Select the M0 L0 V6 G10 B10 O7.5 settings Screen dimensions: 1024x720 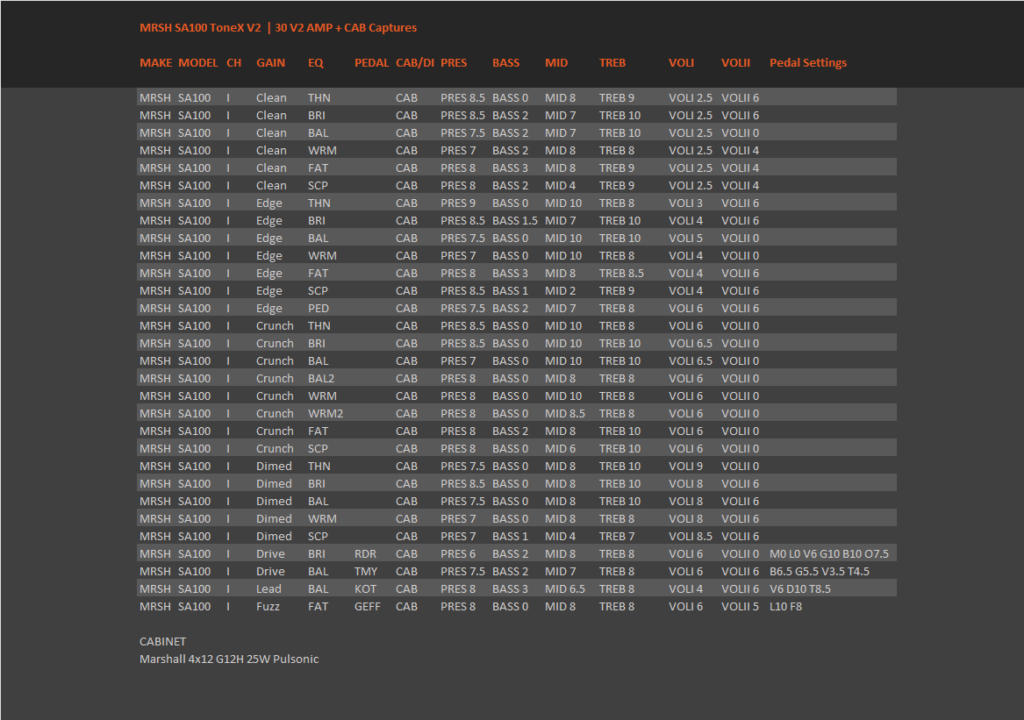[x=829, y=555]
